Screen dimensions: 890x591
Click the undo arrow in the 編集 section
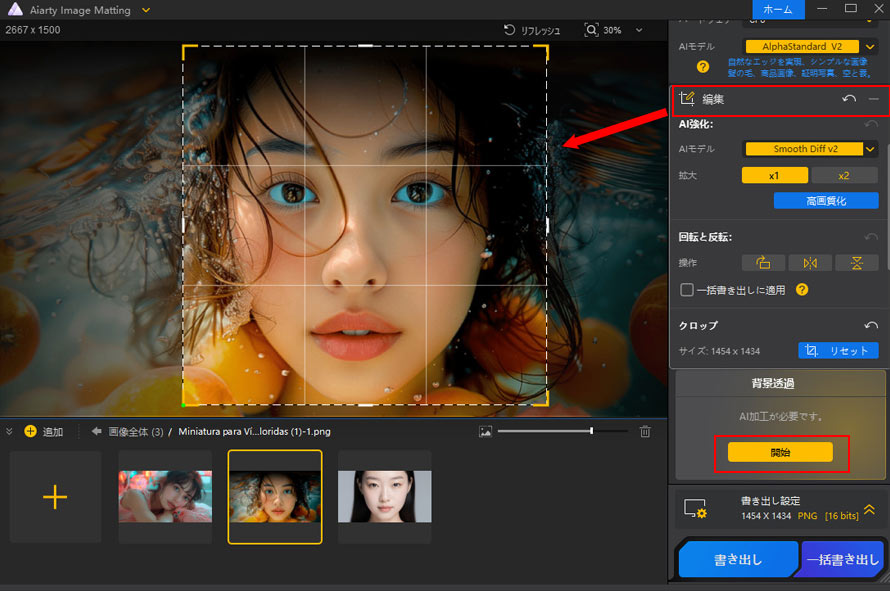[849, 99]
